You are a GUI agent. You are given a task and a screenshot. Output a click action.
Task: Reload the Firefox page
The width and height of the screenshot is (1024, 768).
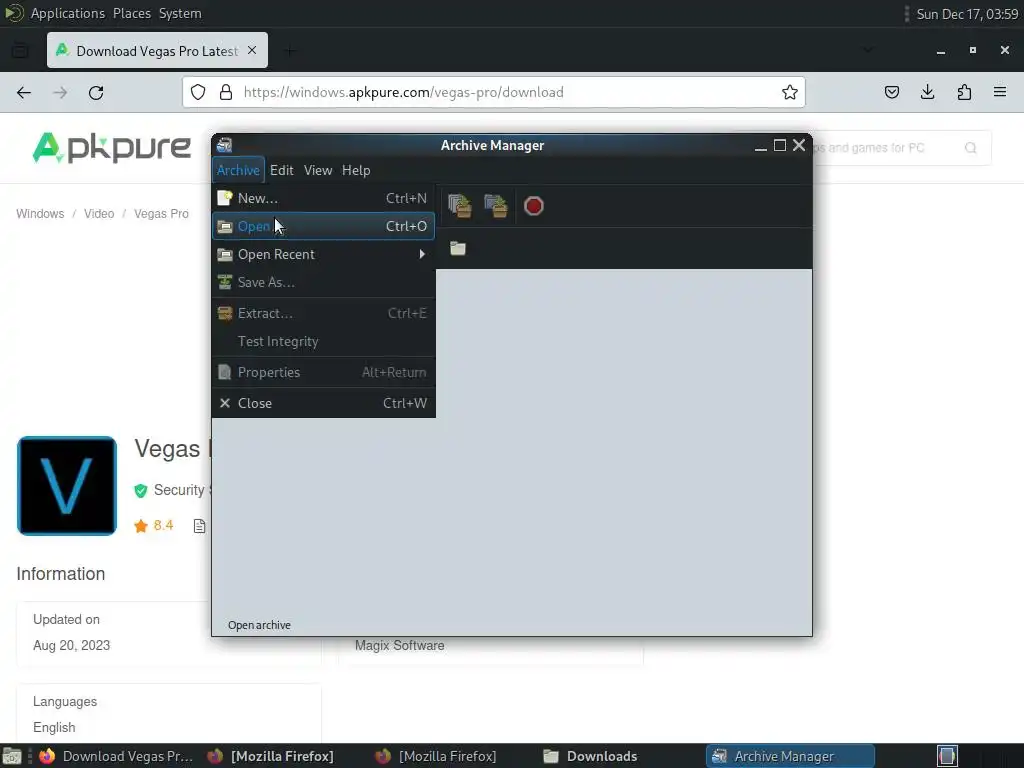point(96,93)
